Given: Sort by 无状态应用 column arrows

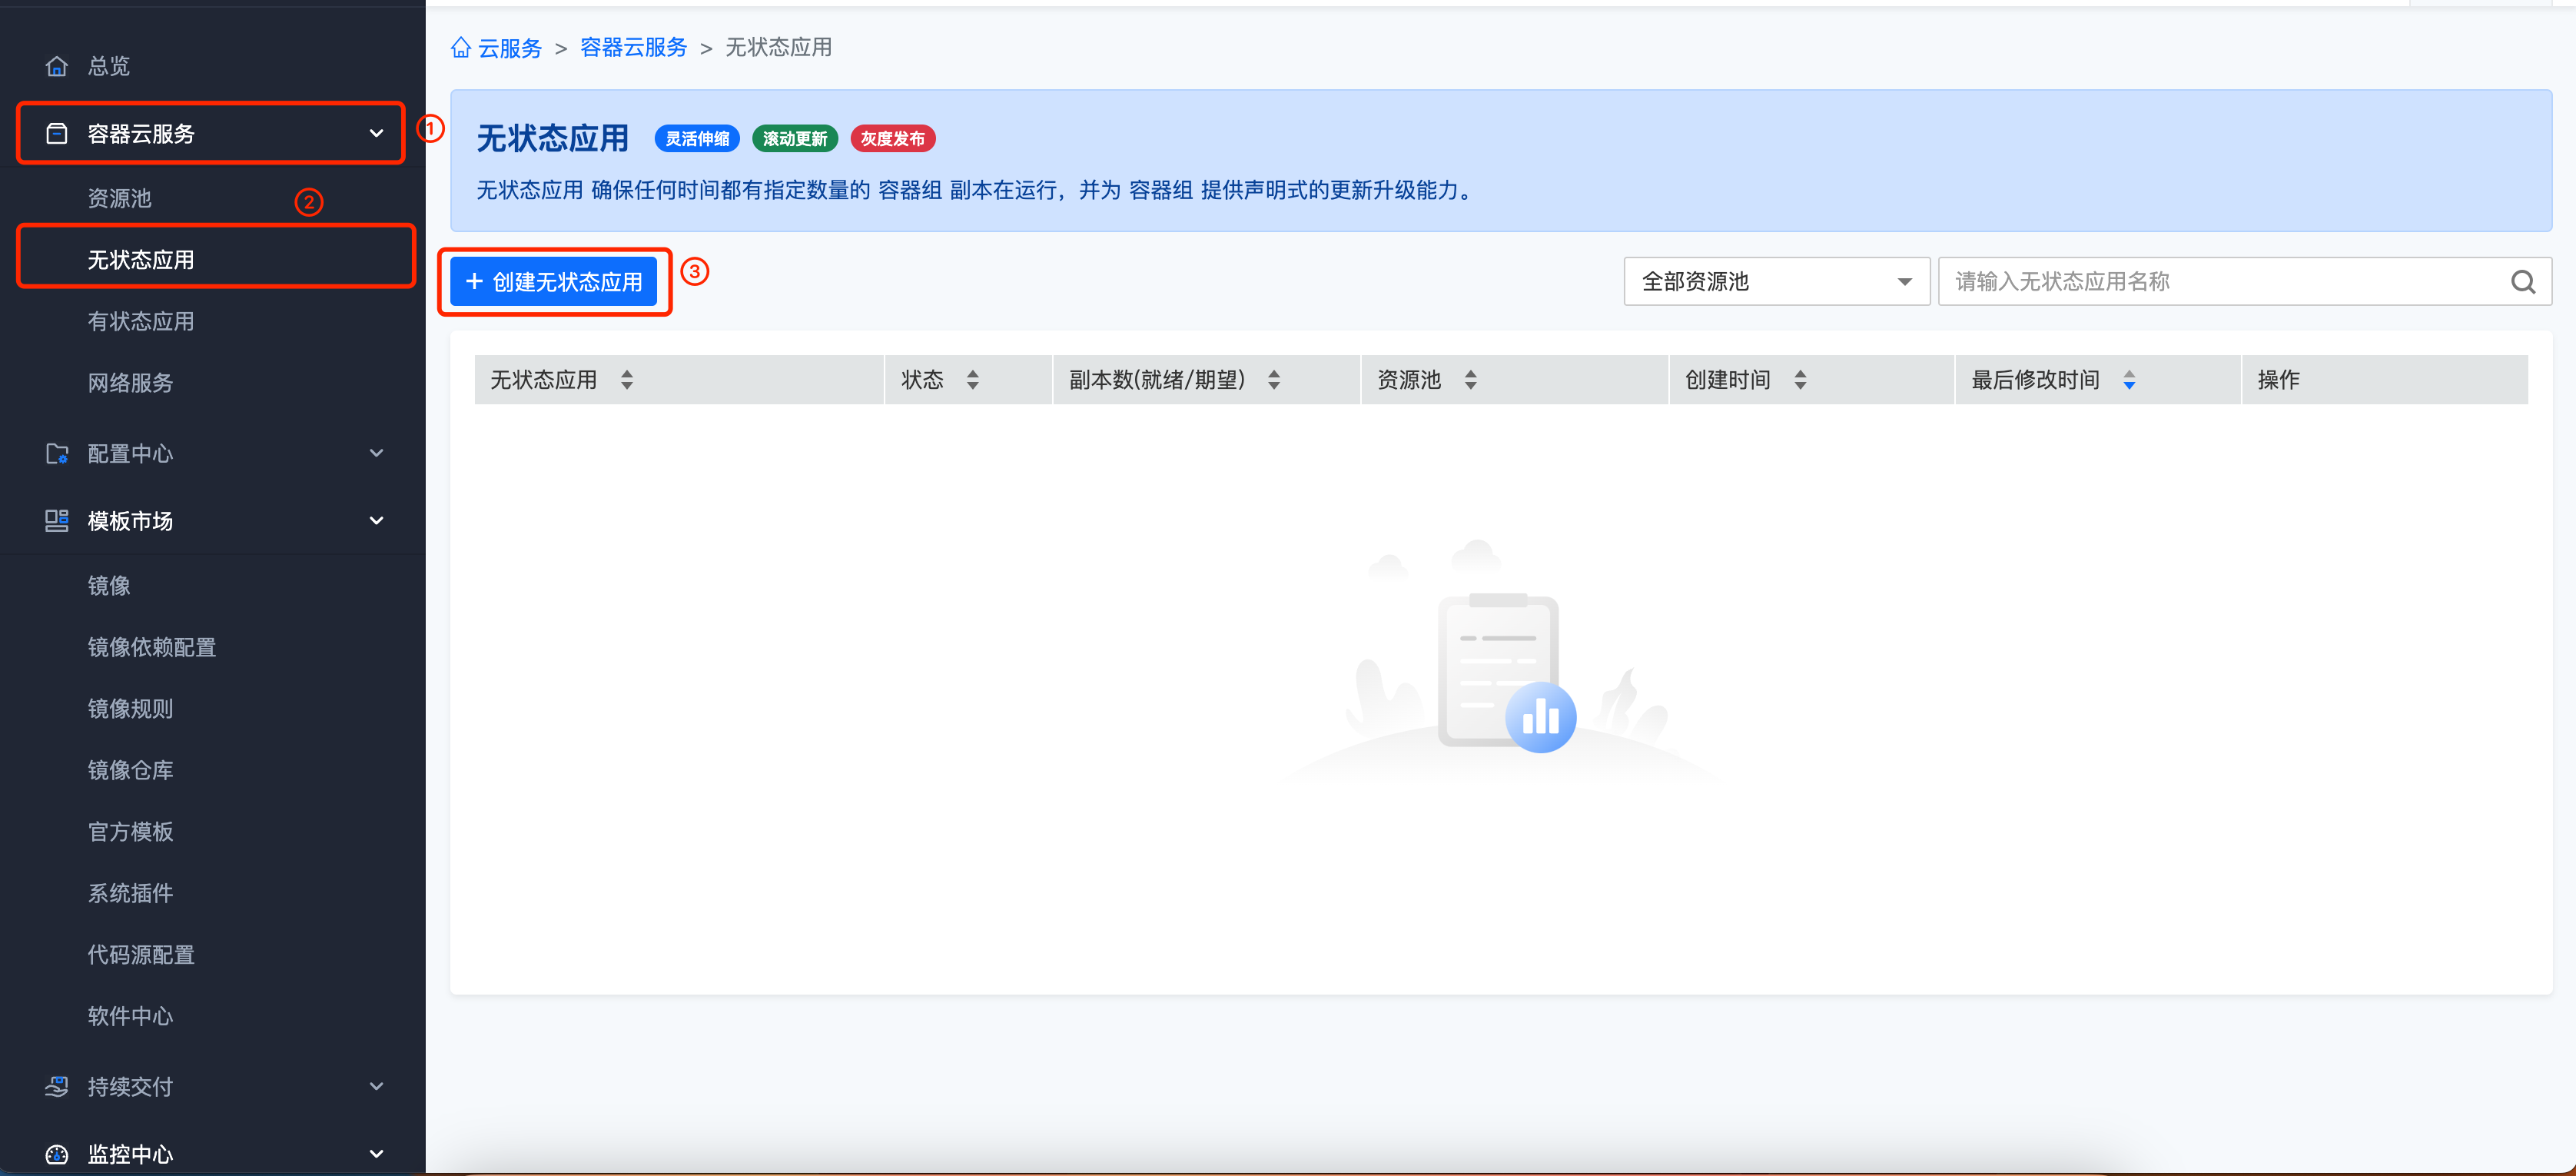Looking at the screenshot, I should (627, 380).
